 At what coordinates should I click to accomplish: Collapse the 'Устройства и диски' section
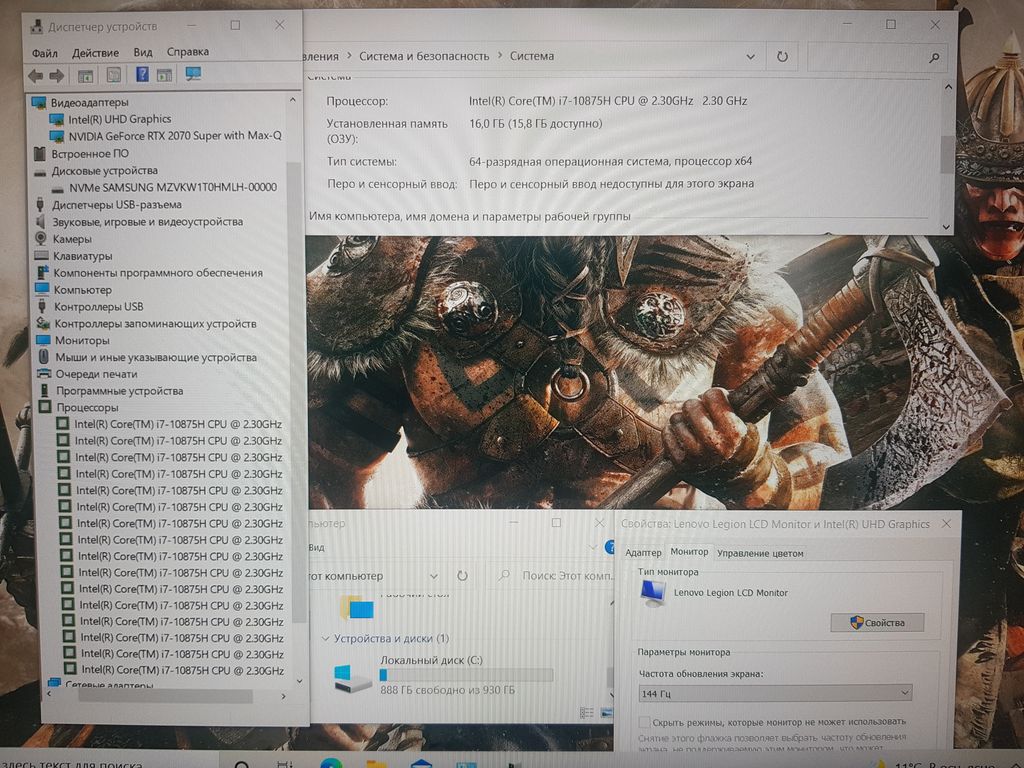pos(325,638)
